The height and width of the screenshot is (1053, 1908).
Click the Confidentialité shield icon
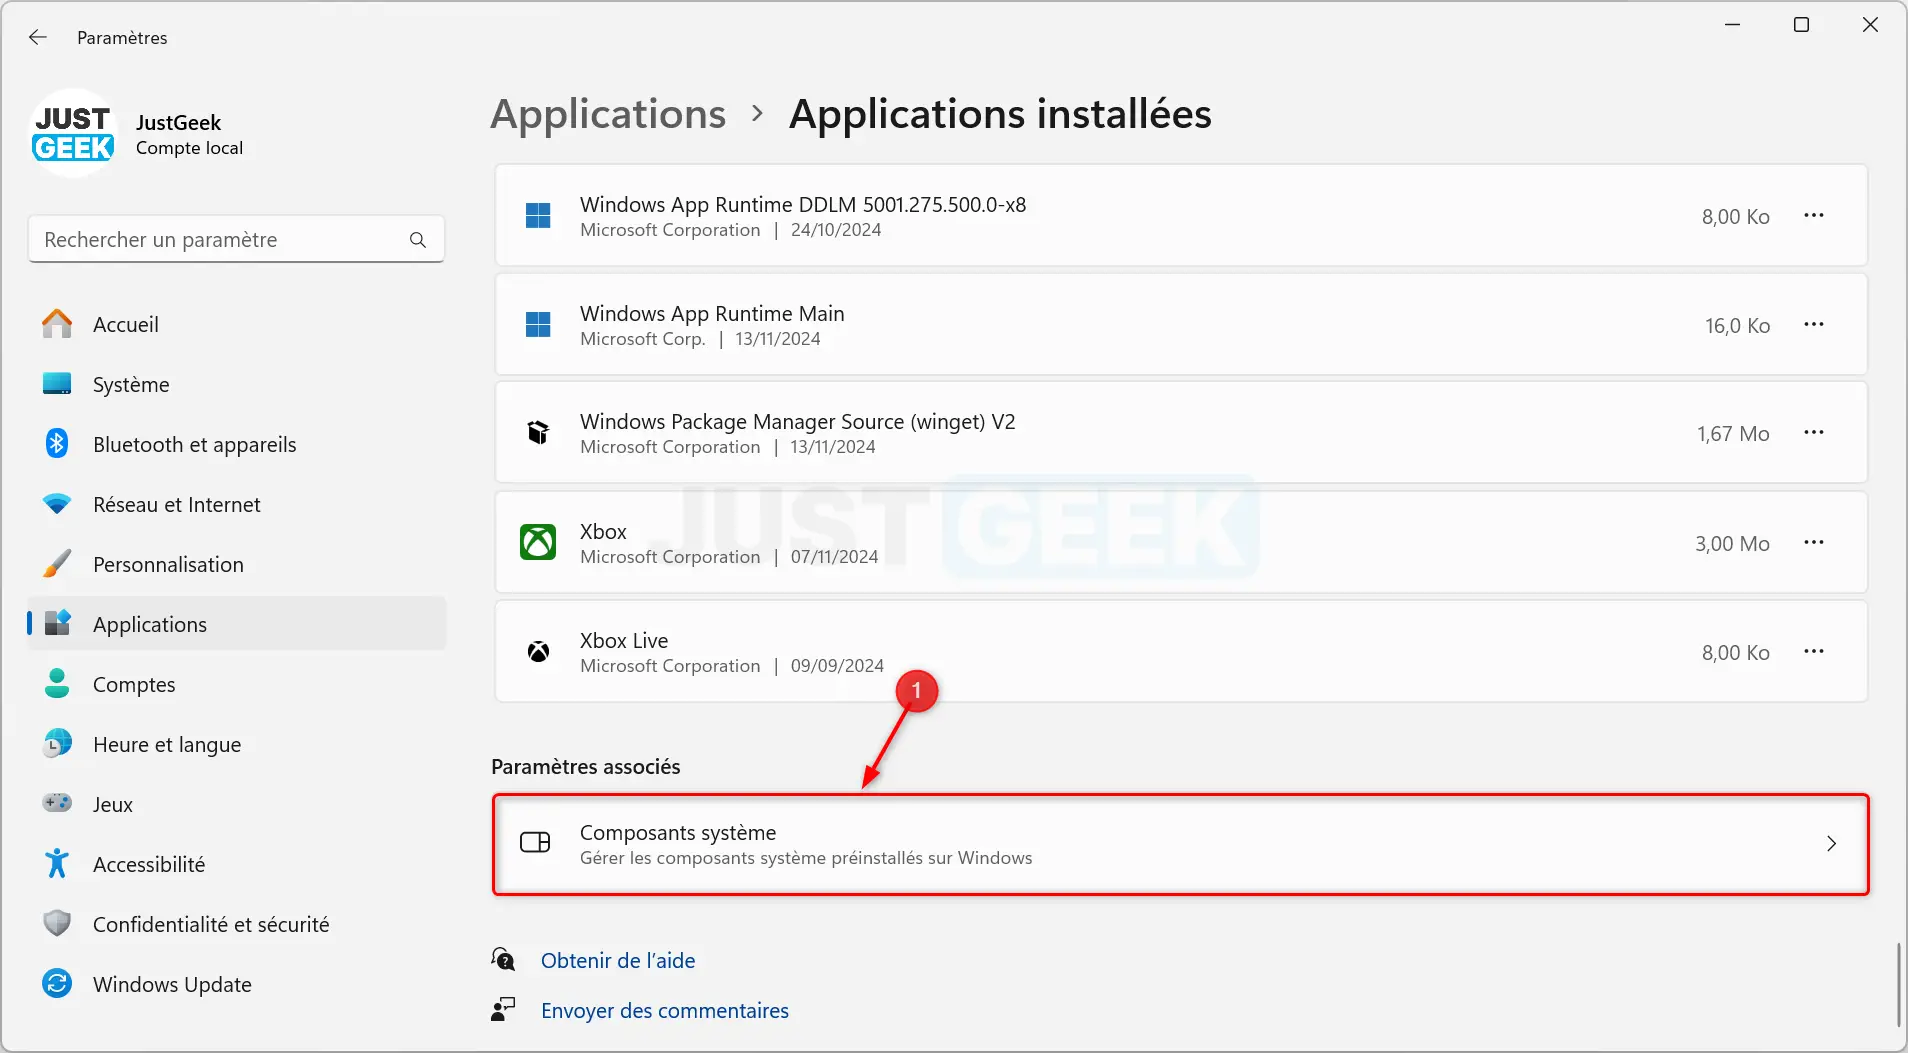click(x=57, y=924)
